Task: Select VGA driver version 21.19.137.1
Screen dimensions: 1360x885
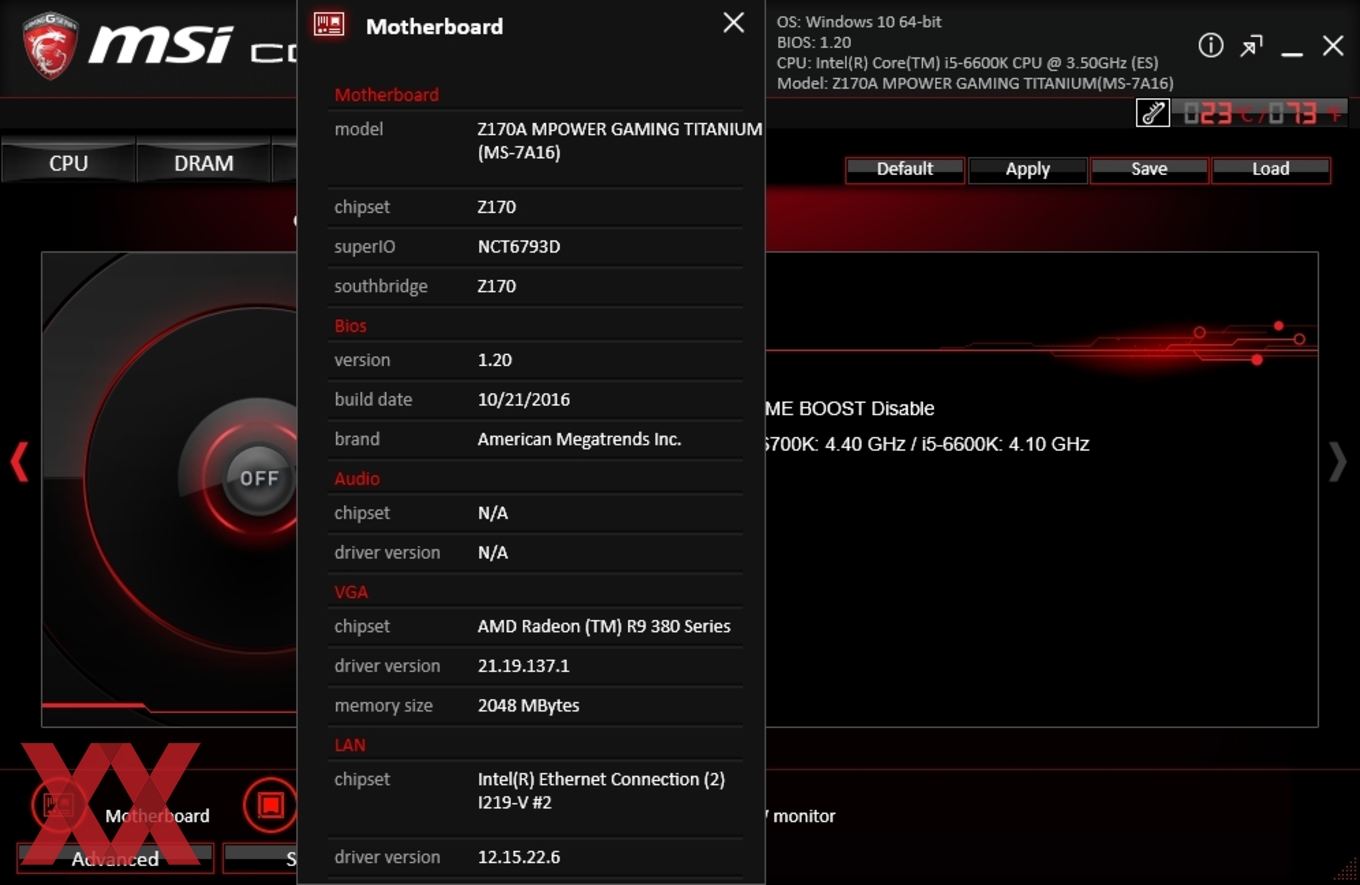Action: (523, 666)
